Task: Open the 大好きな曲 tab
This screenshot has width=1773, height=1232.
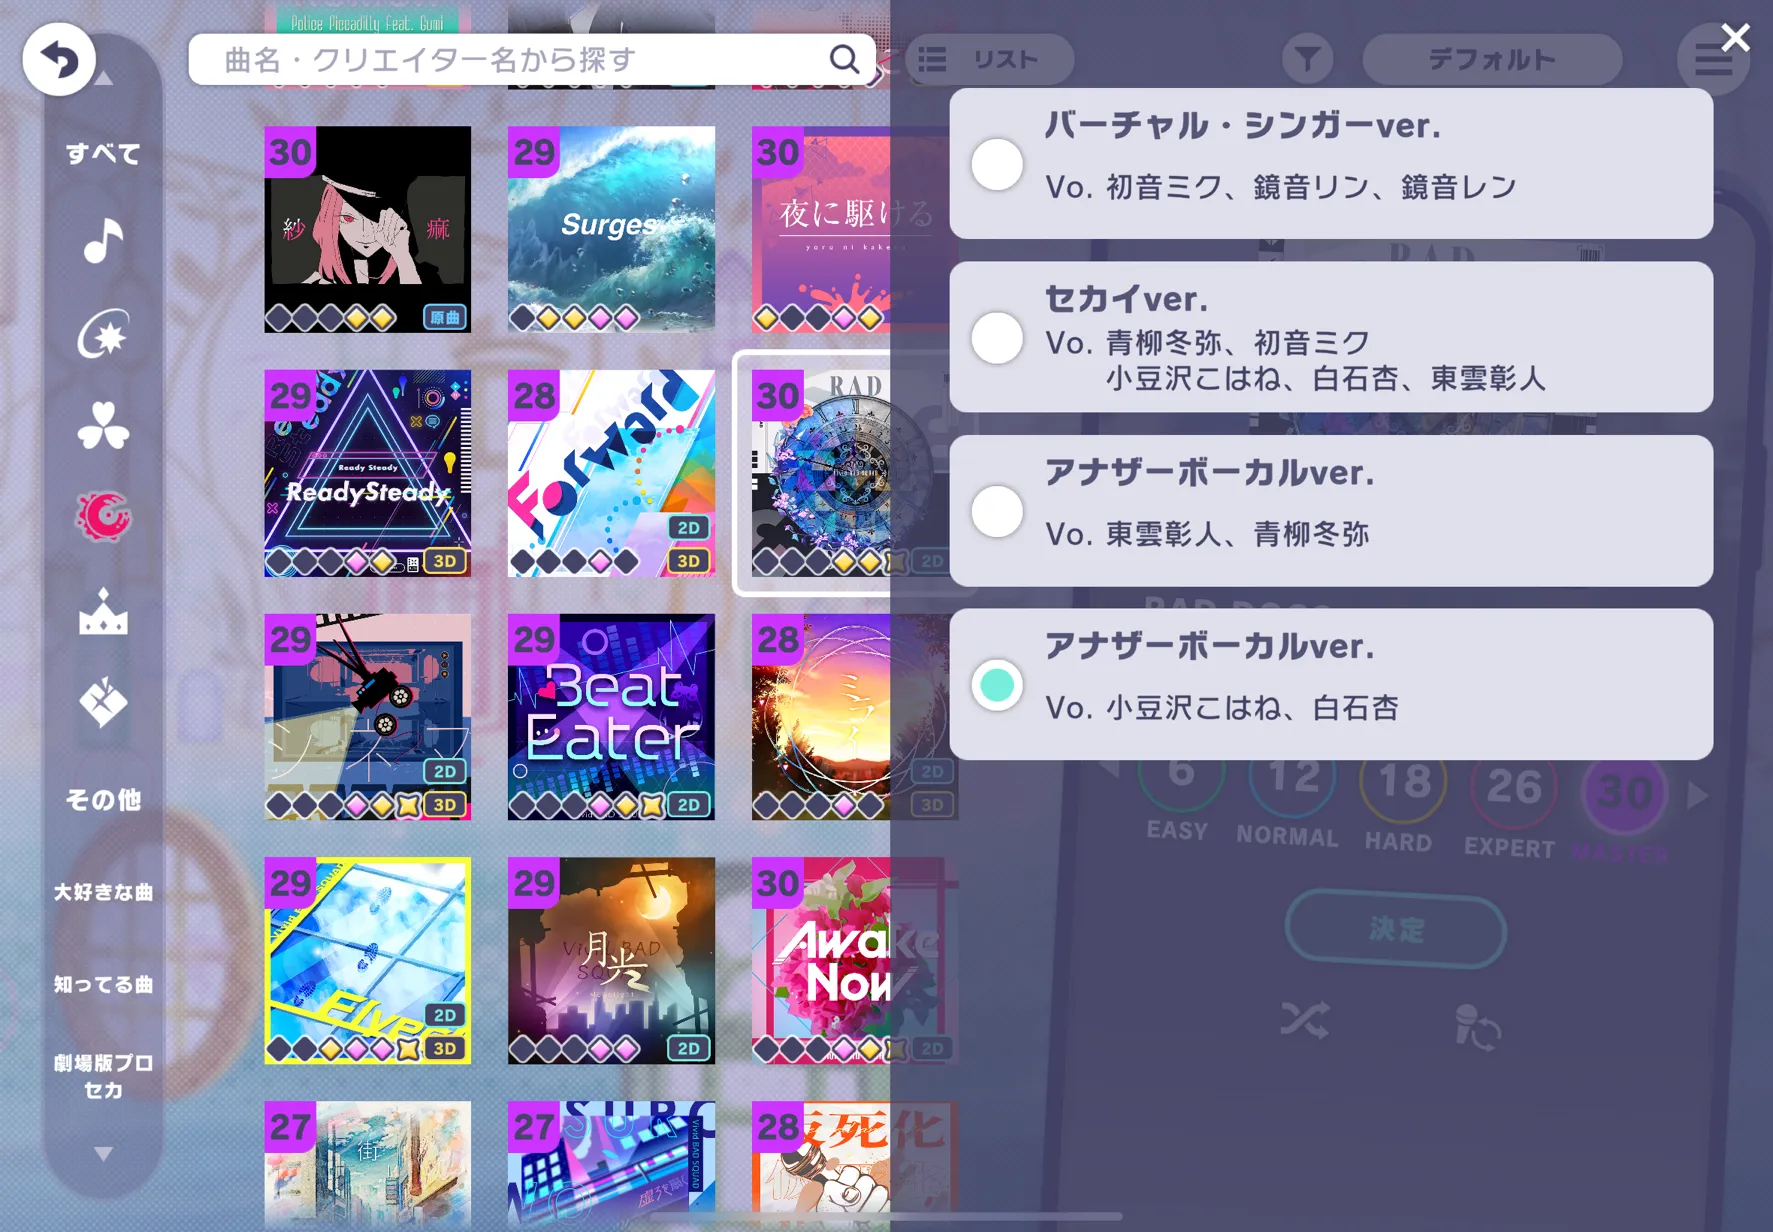Action: point(103,892)
